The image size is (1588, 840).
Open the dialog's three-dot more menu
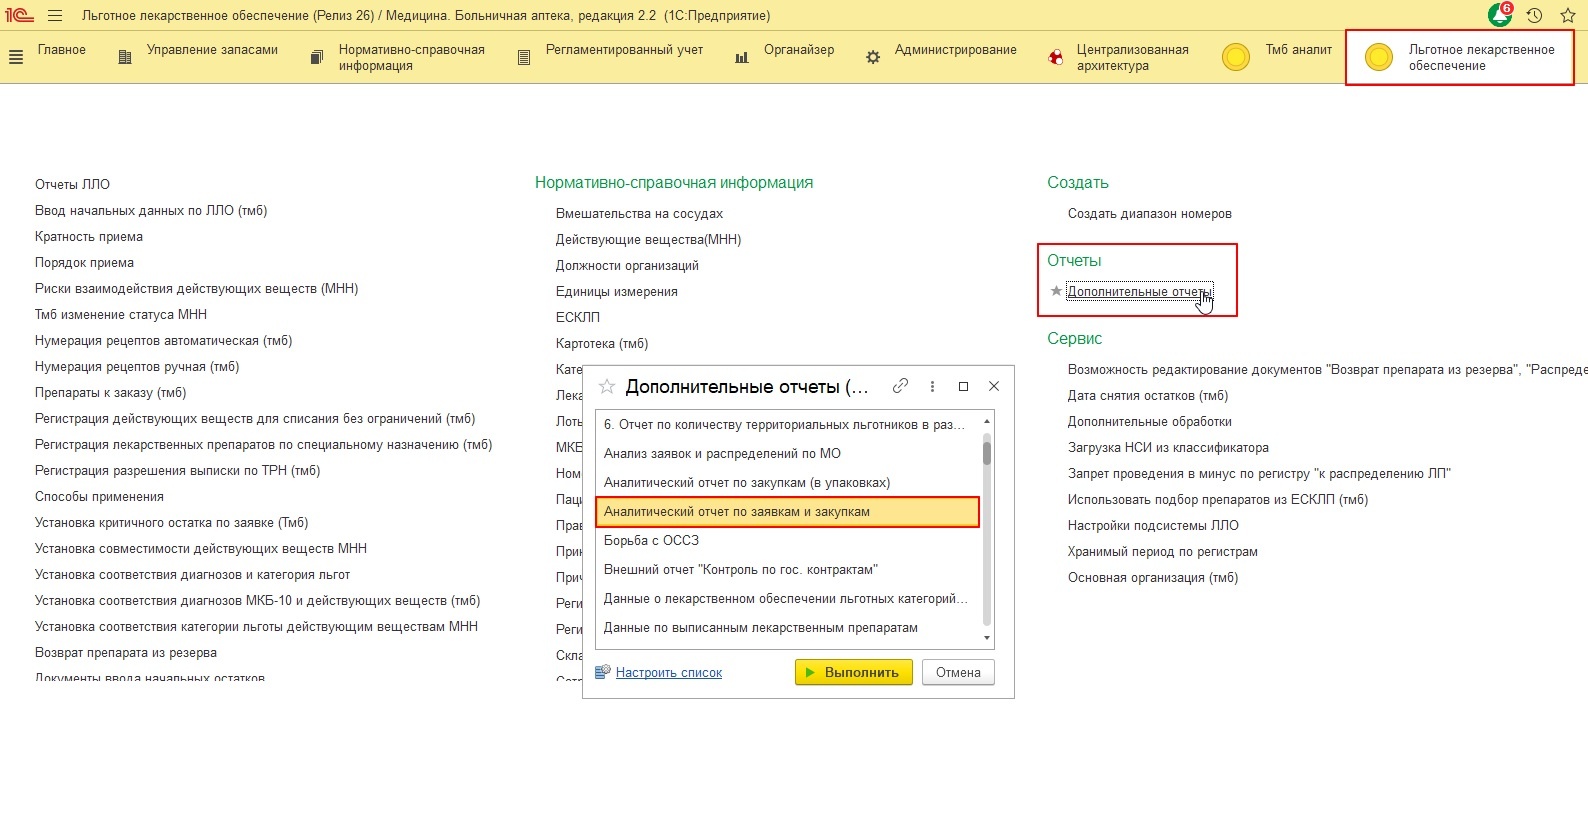[932, 386]
